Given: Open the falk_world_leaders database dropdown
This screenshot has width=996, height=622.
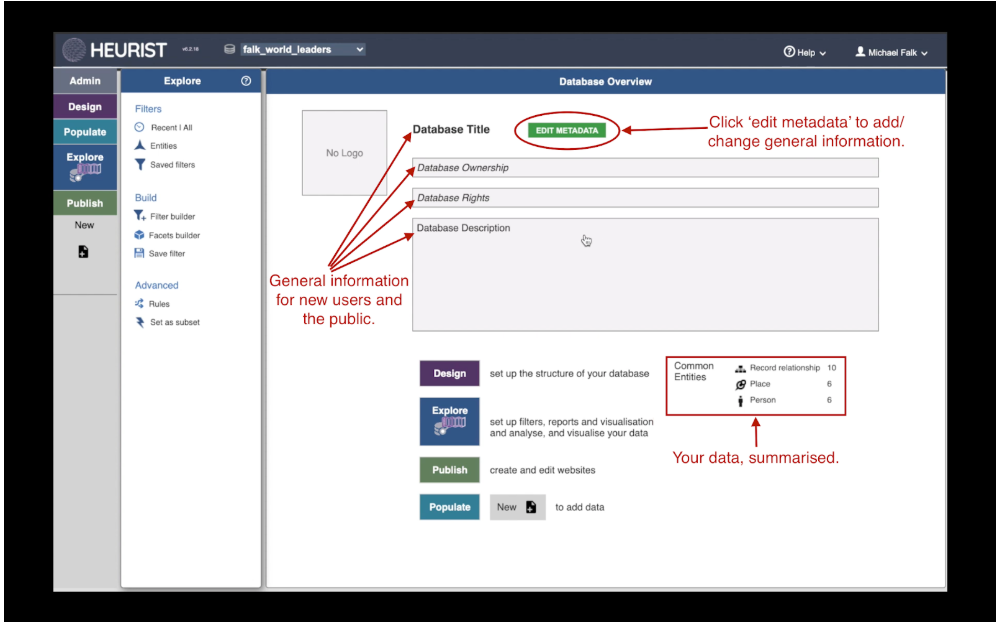Looking at the screenshot, I should coord(302,50).
